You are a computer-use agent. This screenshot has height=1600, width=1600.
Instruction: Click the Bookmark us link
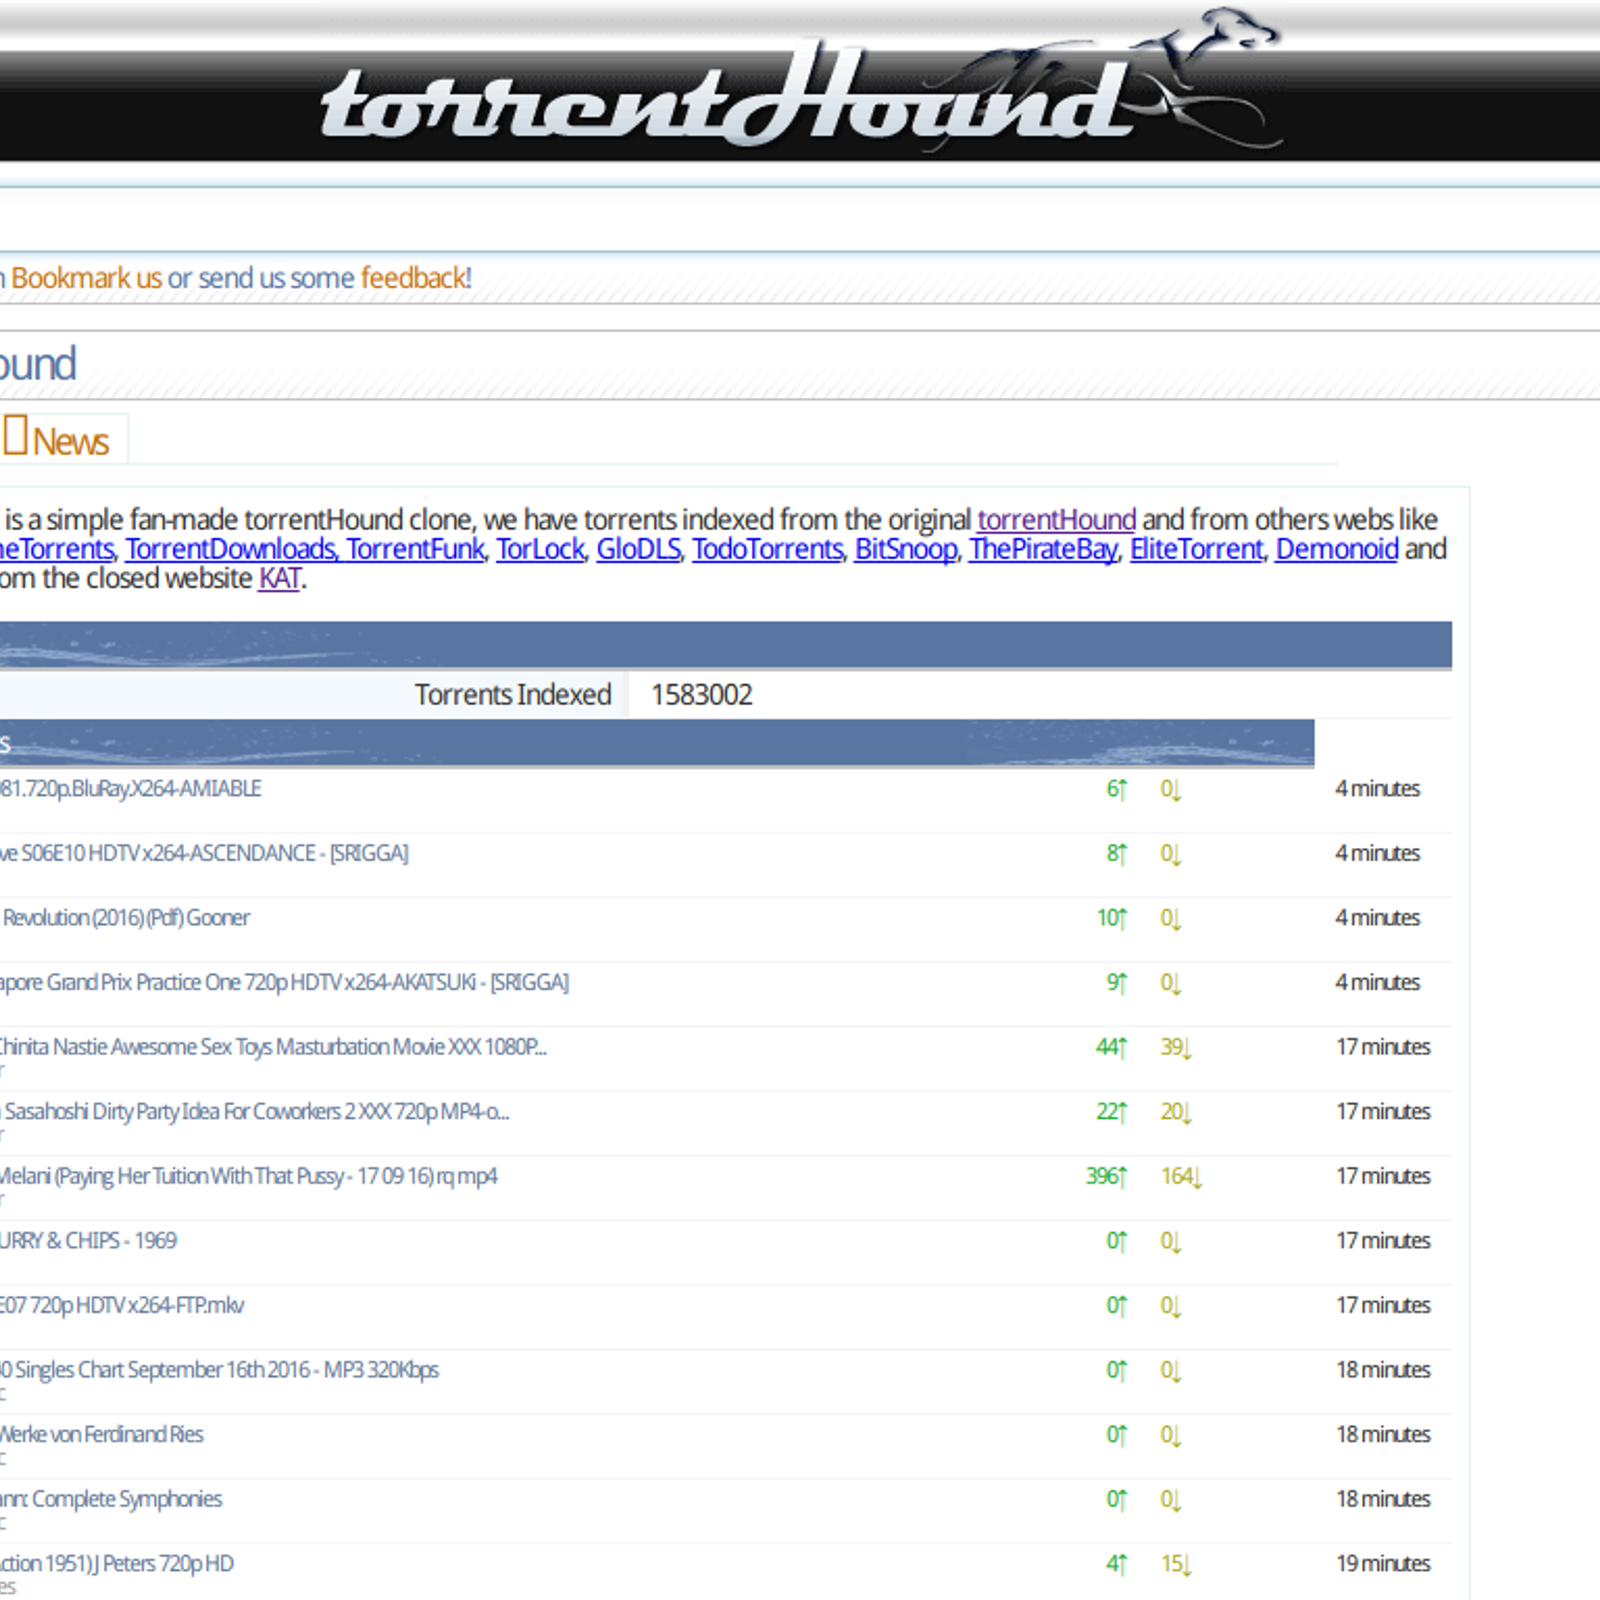coord(86,278)
